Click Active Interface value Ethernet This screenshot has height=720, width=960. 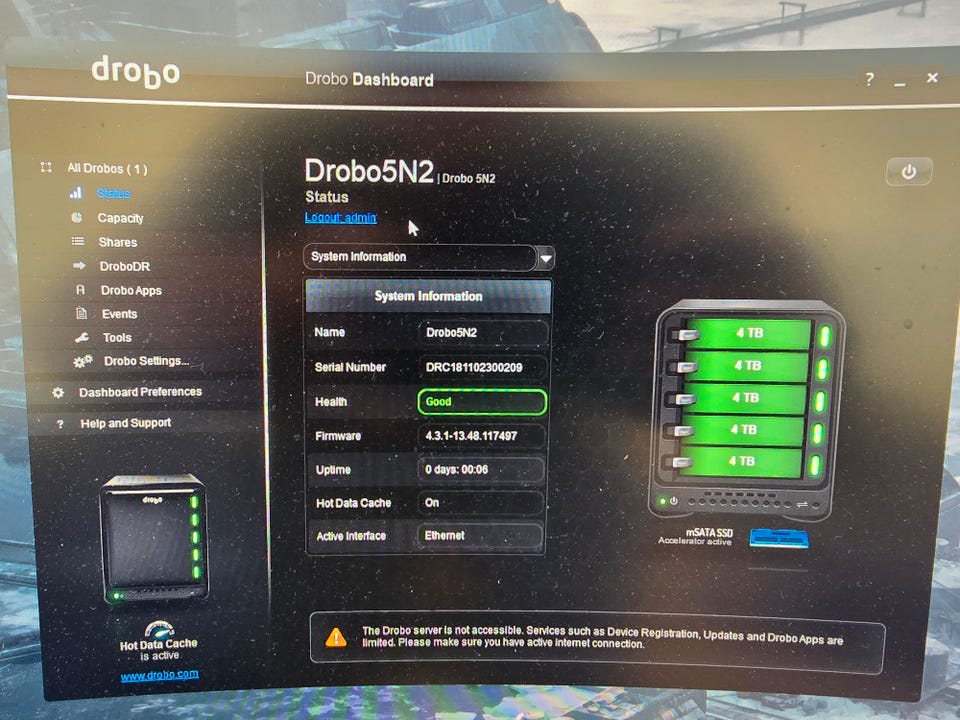(481, 536)
